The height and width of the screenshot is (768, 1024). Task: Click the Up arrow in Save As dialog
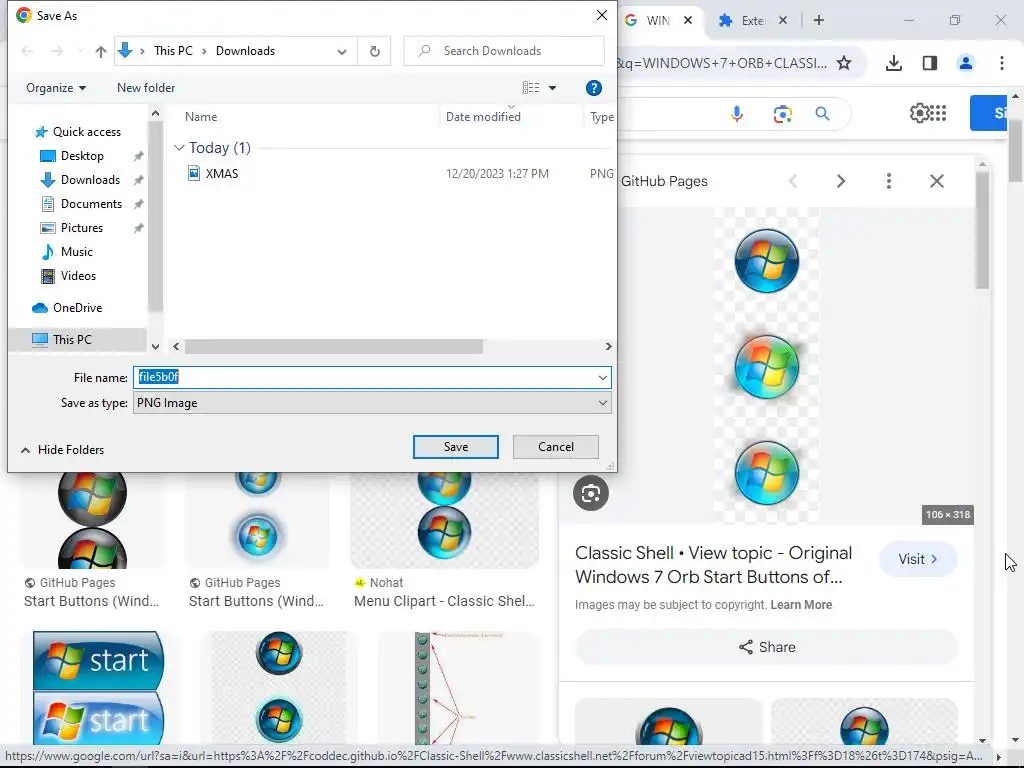101,51
